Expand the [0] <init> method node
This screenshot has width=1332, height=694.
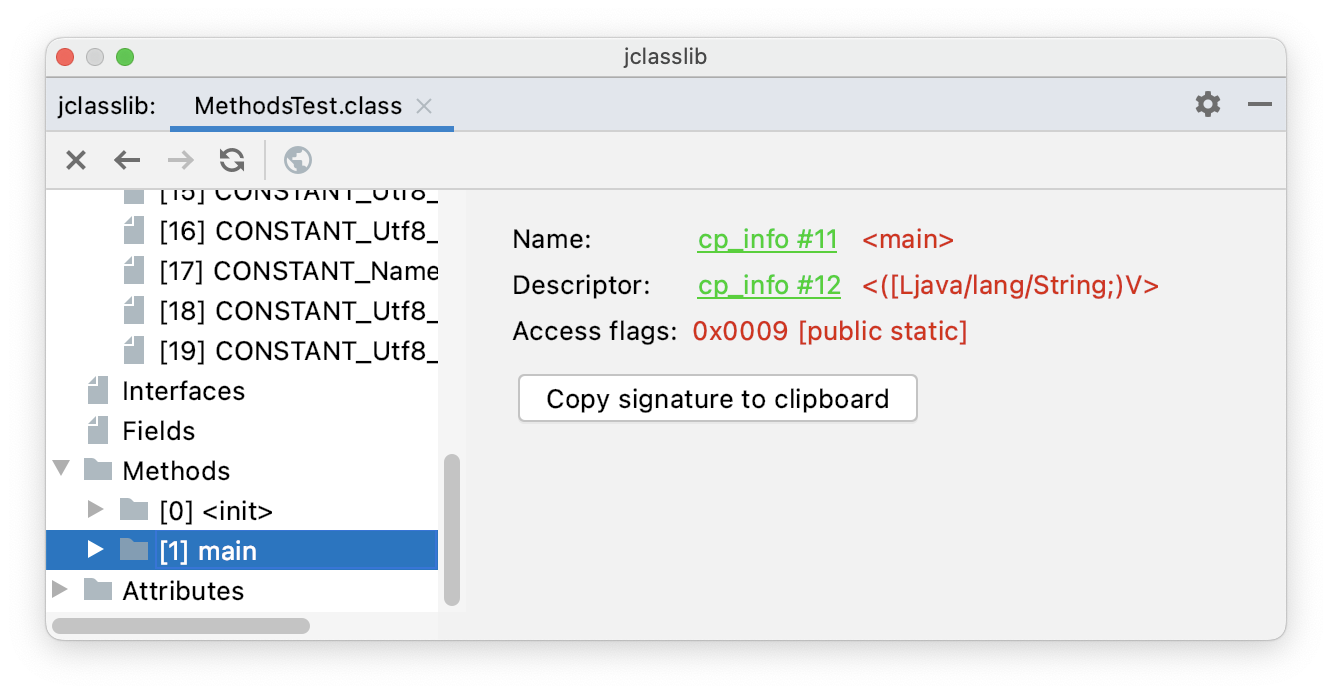[x=96, y=510]
